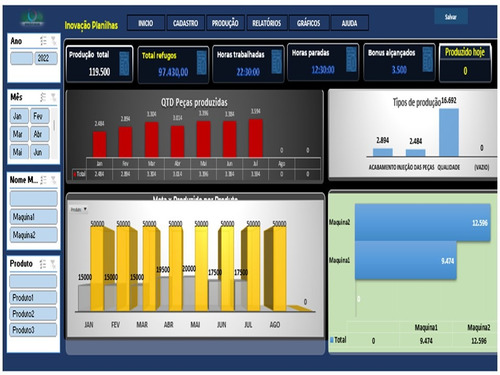Viewport: 500px width, 375px height.
Task: Clear filter icon in Produto slicer
Action: click(x=53, y=264)
